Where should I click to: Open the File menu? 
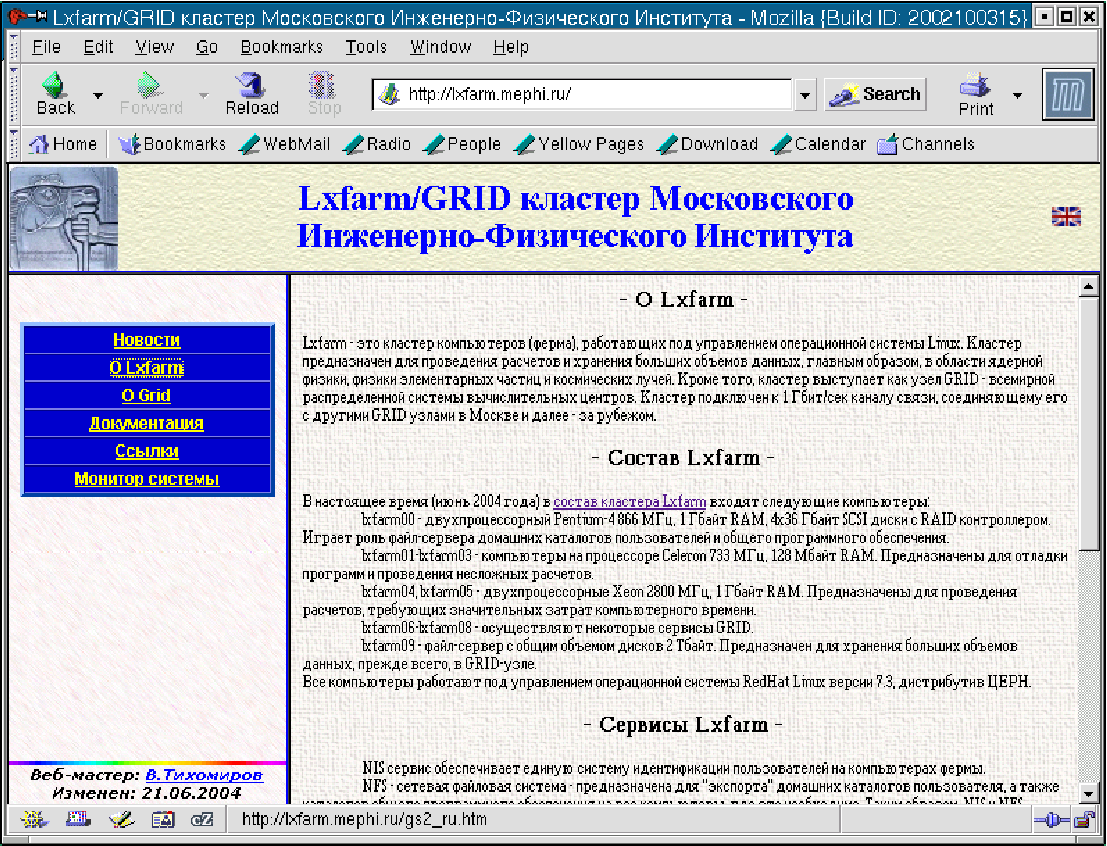pyautogui.click(x=47, y=47)
